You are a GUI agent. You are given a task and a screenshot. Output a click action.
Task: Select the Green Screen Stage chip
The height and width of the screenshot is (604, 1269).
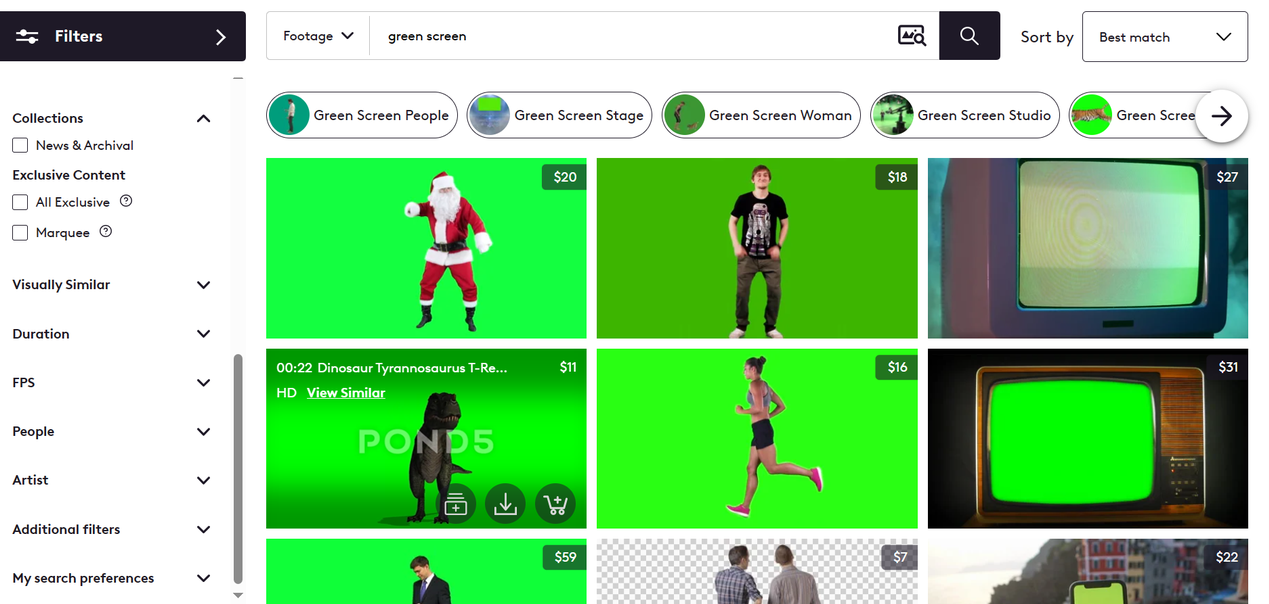(560, 115)
